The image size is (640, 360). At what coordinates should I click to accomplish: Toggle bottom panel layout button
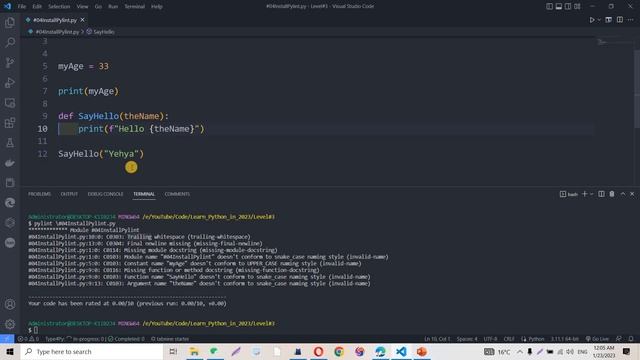[x=559, y=6]
